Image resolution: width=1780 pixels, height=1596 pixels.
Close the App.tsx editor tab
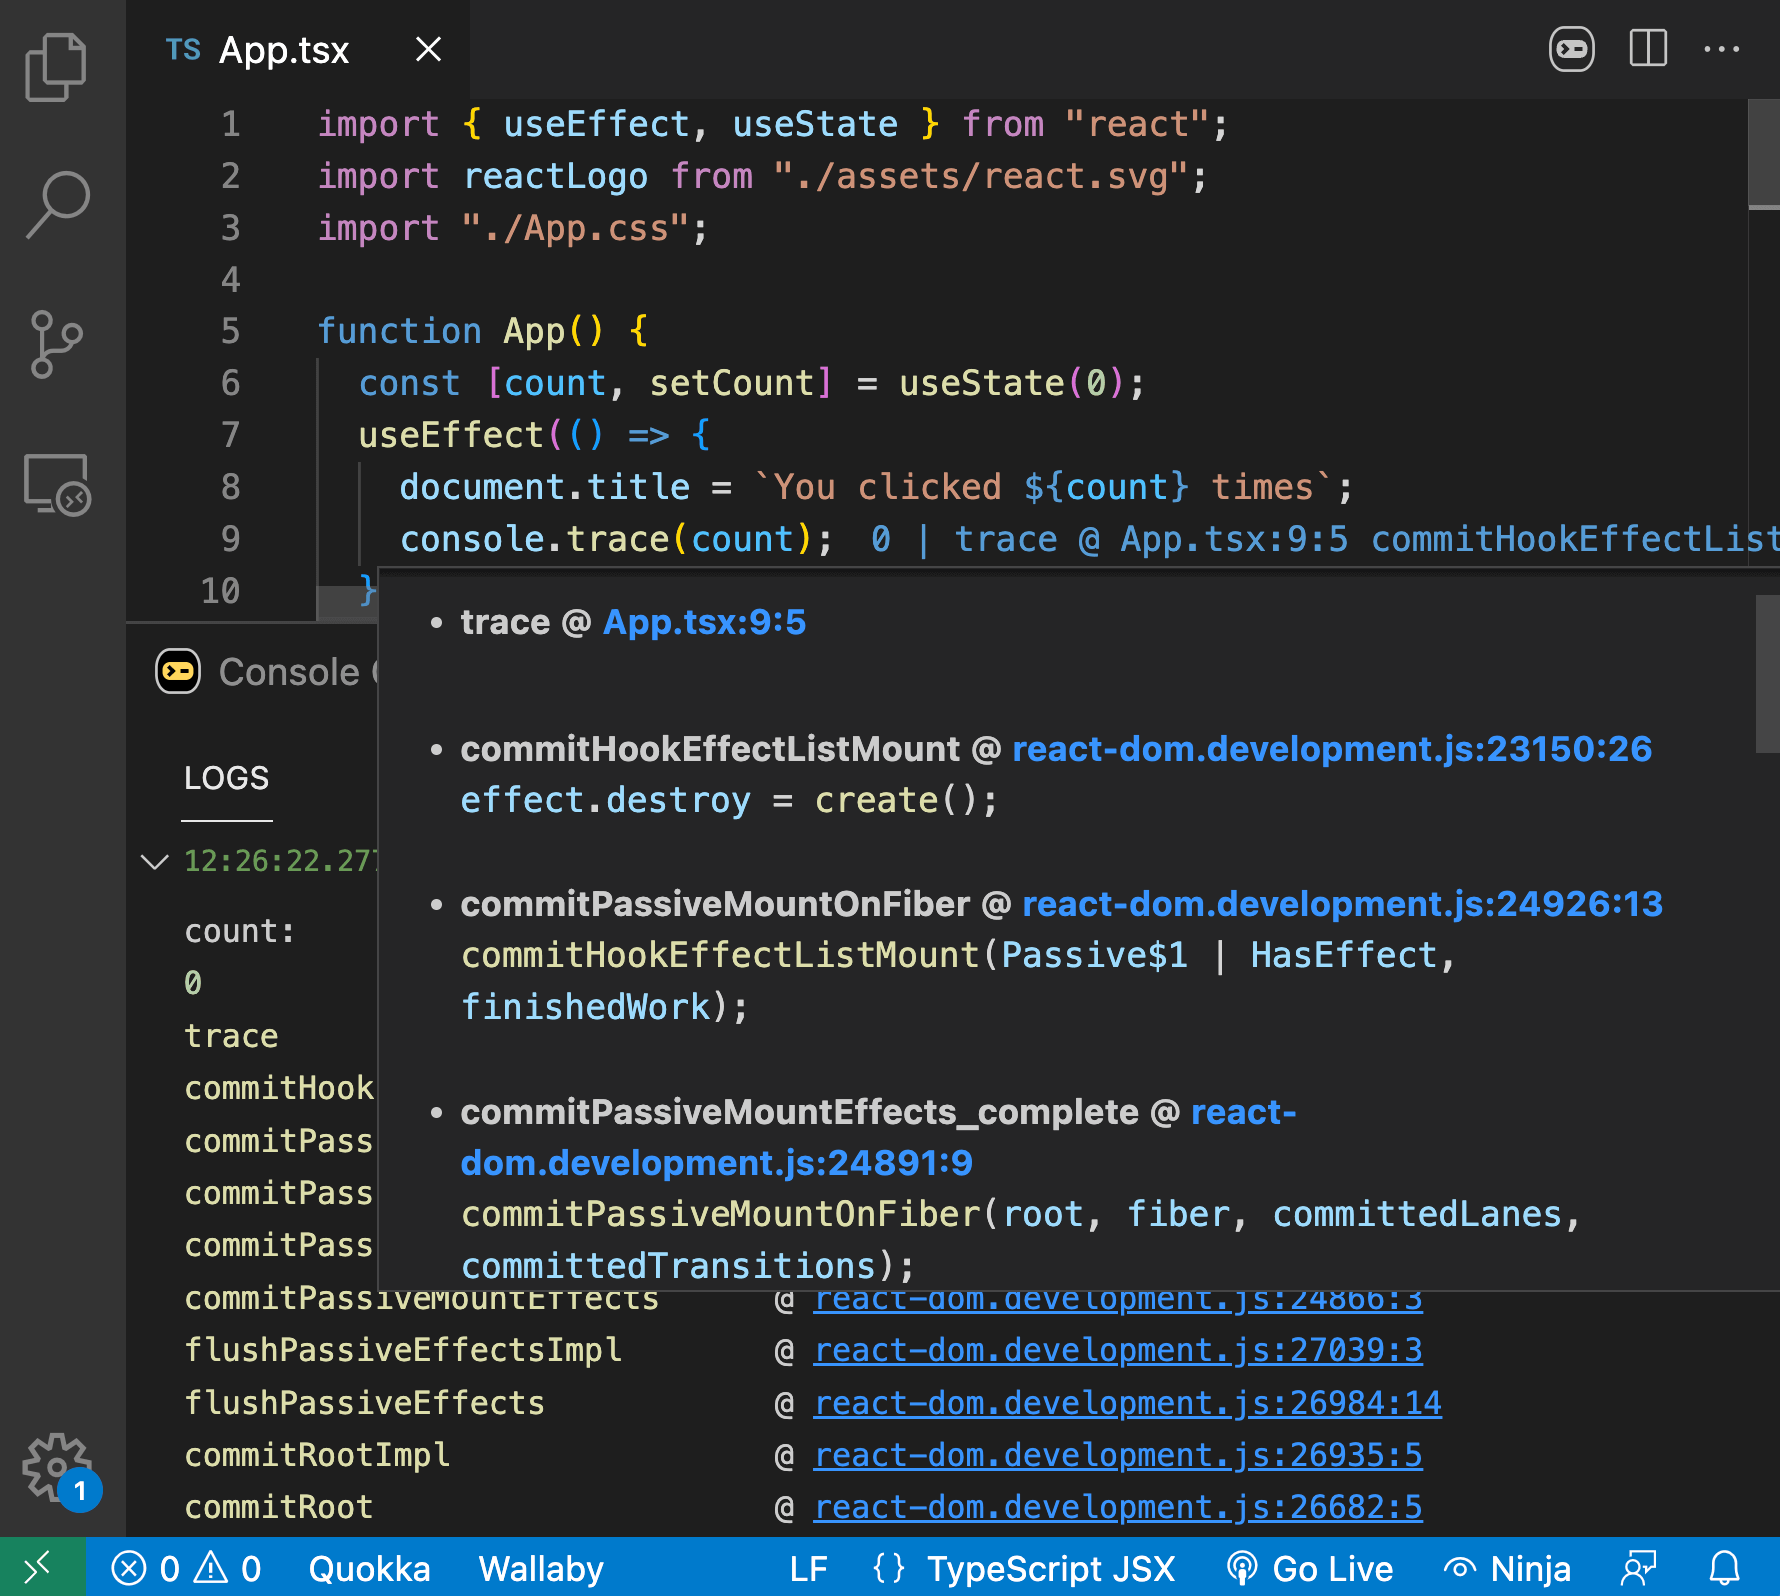click(x=428, y=49)
